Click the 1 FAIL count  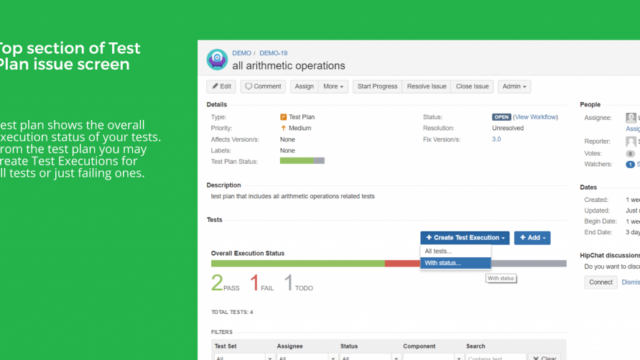coord(261,283)
